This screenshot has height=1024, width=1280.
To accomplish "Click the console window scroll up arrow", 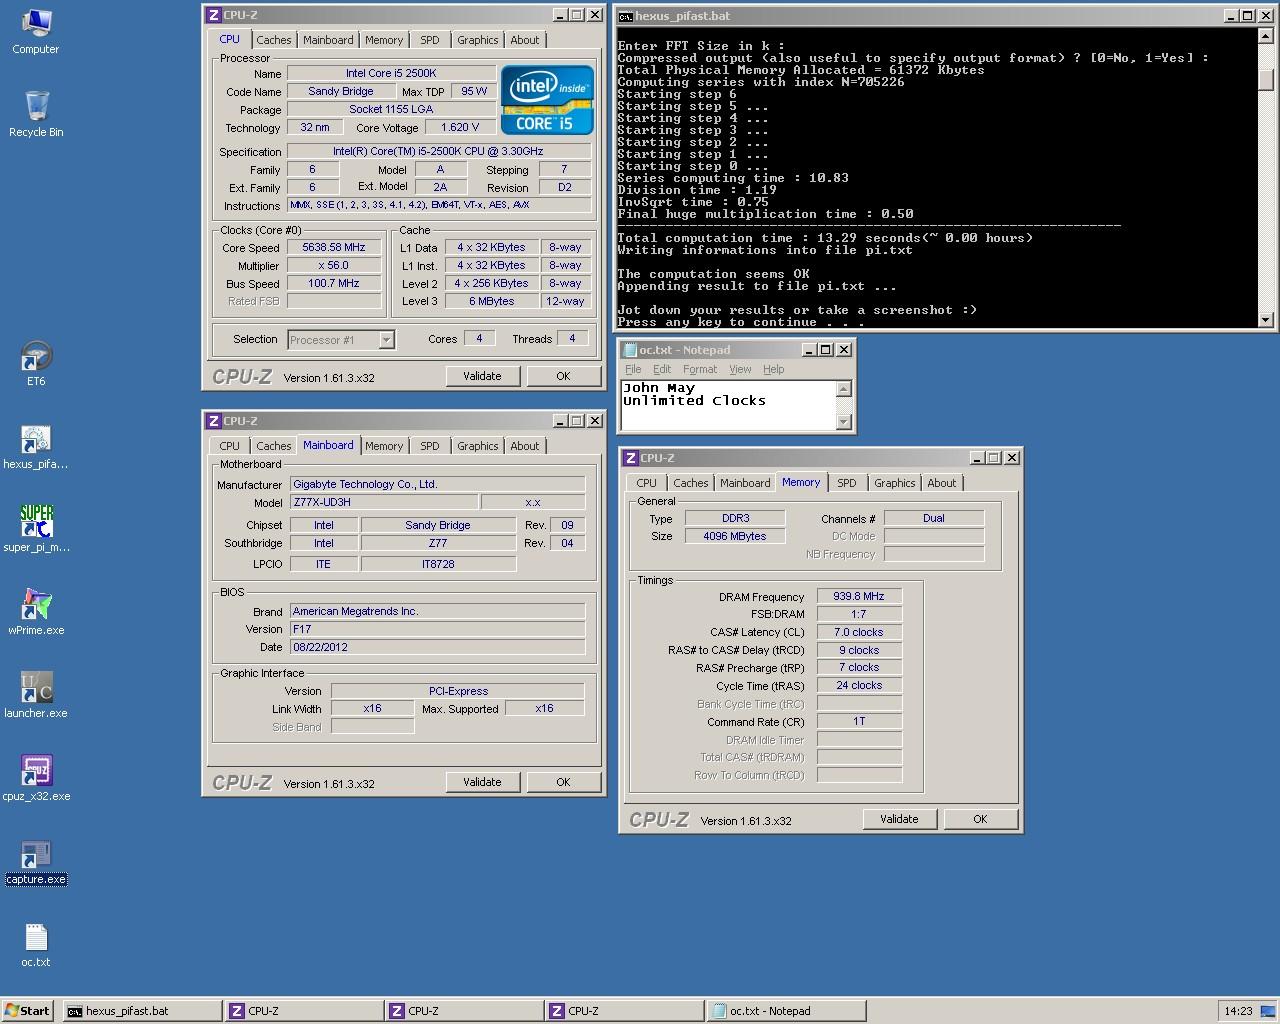I will (1266, 37).
